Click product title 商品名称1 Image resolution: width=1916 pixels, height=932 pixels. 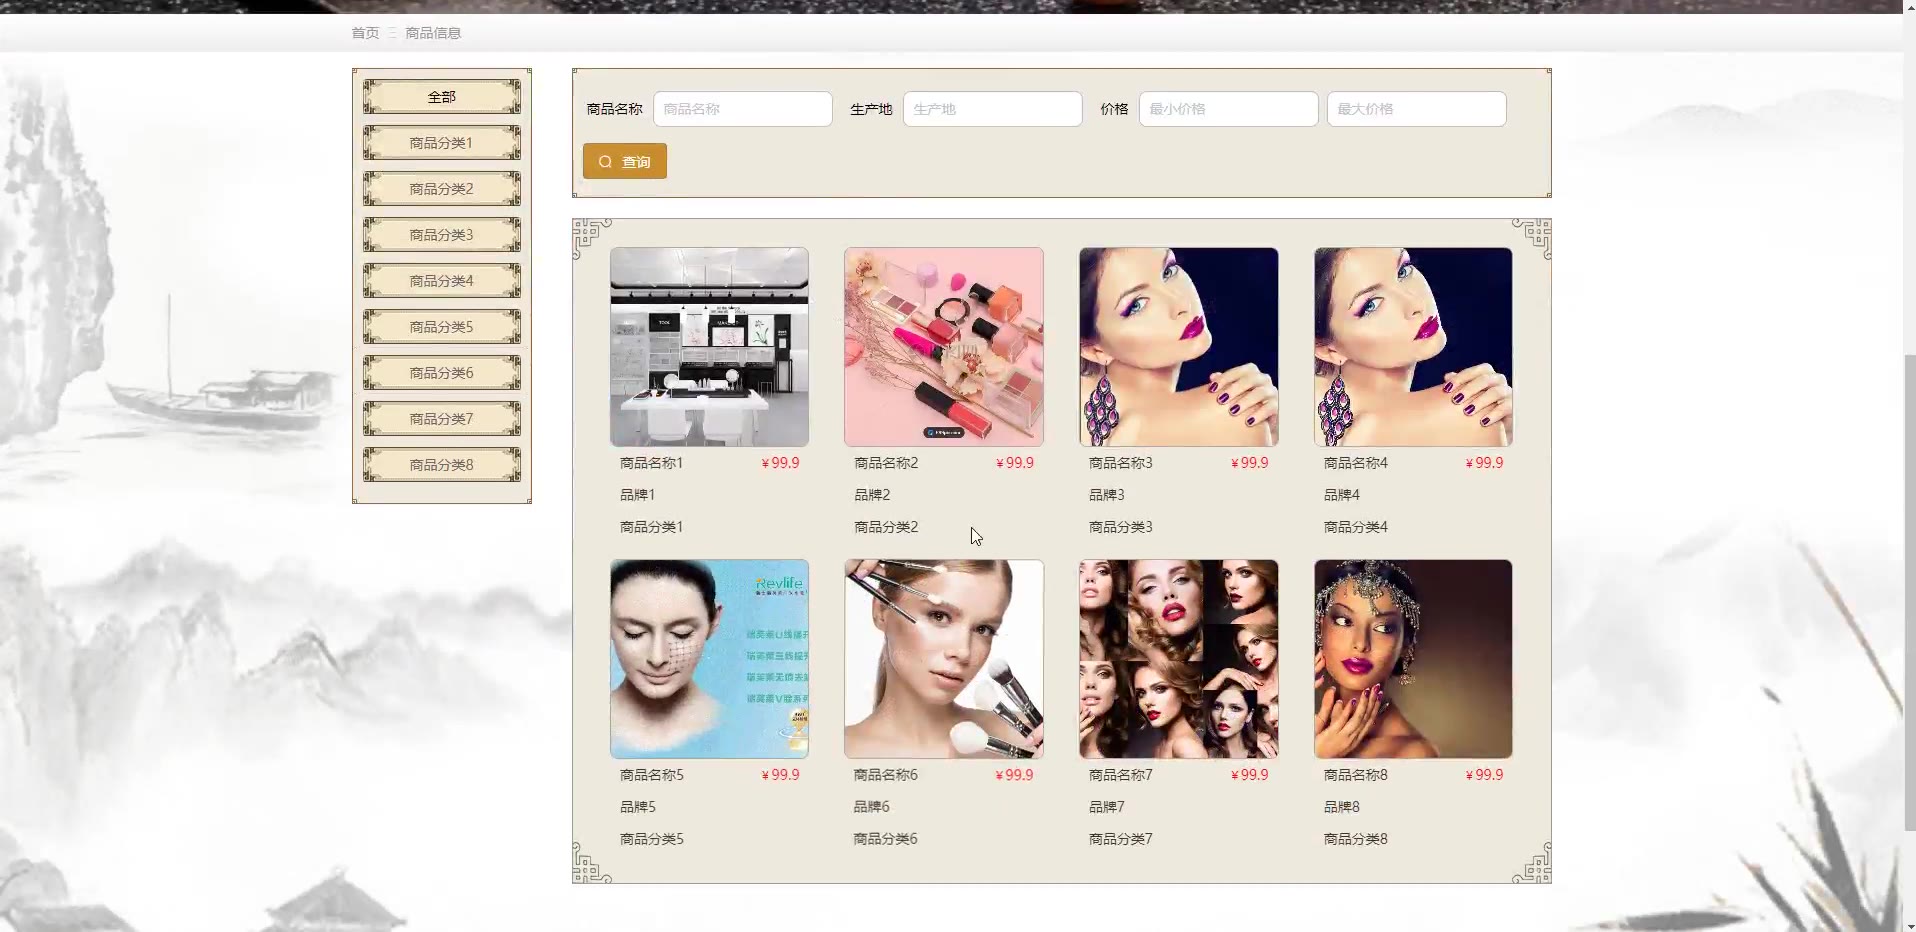click(651, 463)
